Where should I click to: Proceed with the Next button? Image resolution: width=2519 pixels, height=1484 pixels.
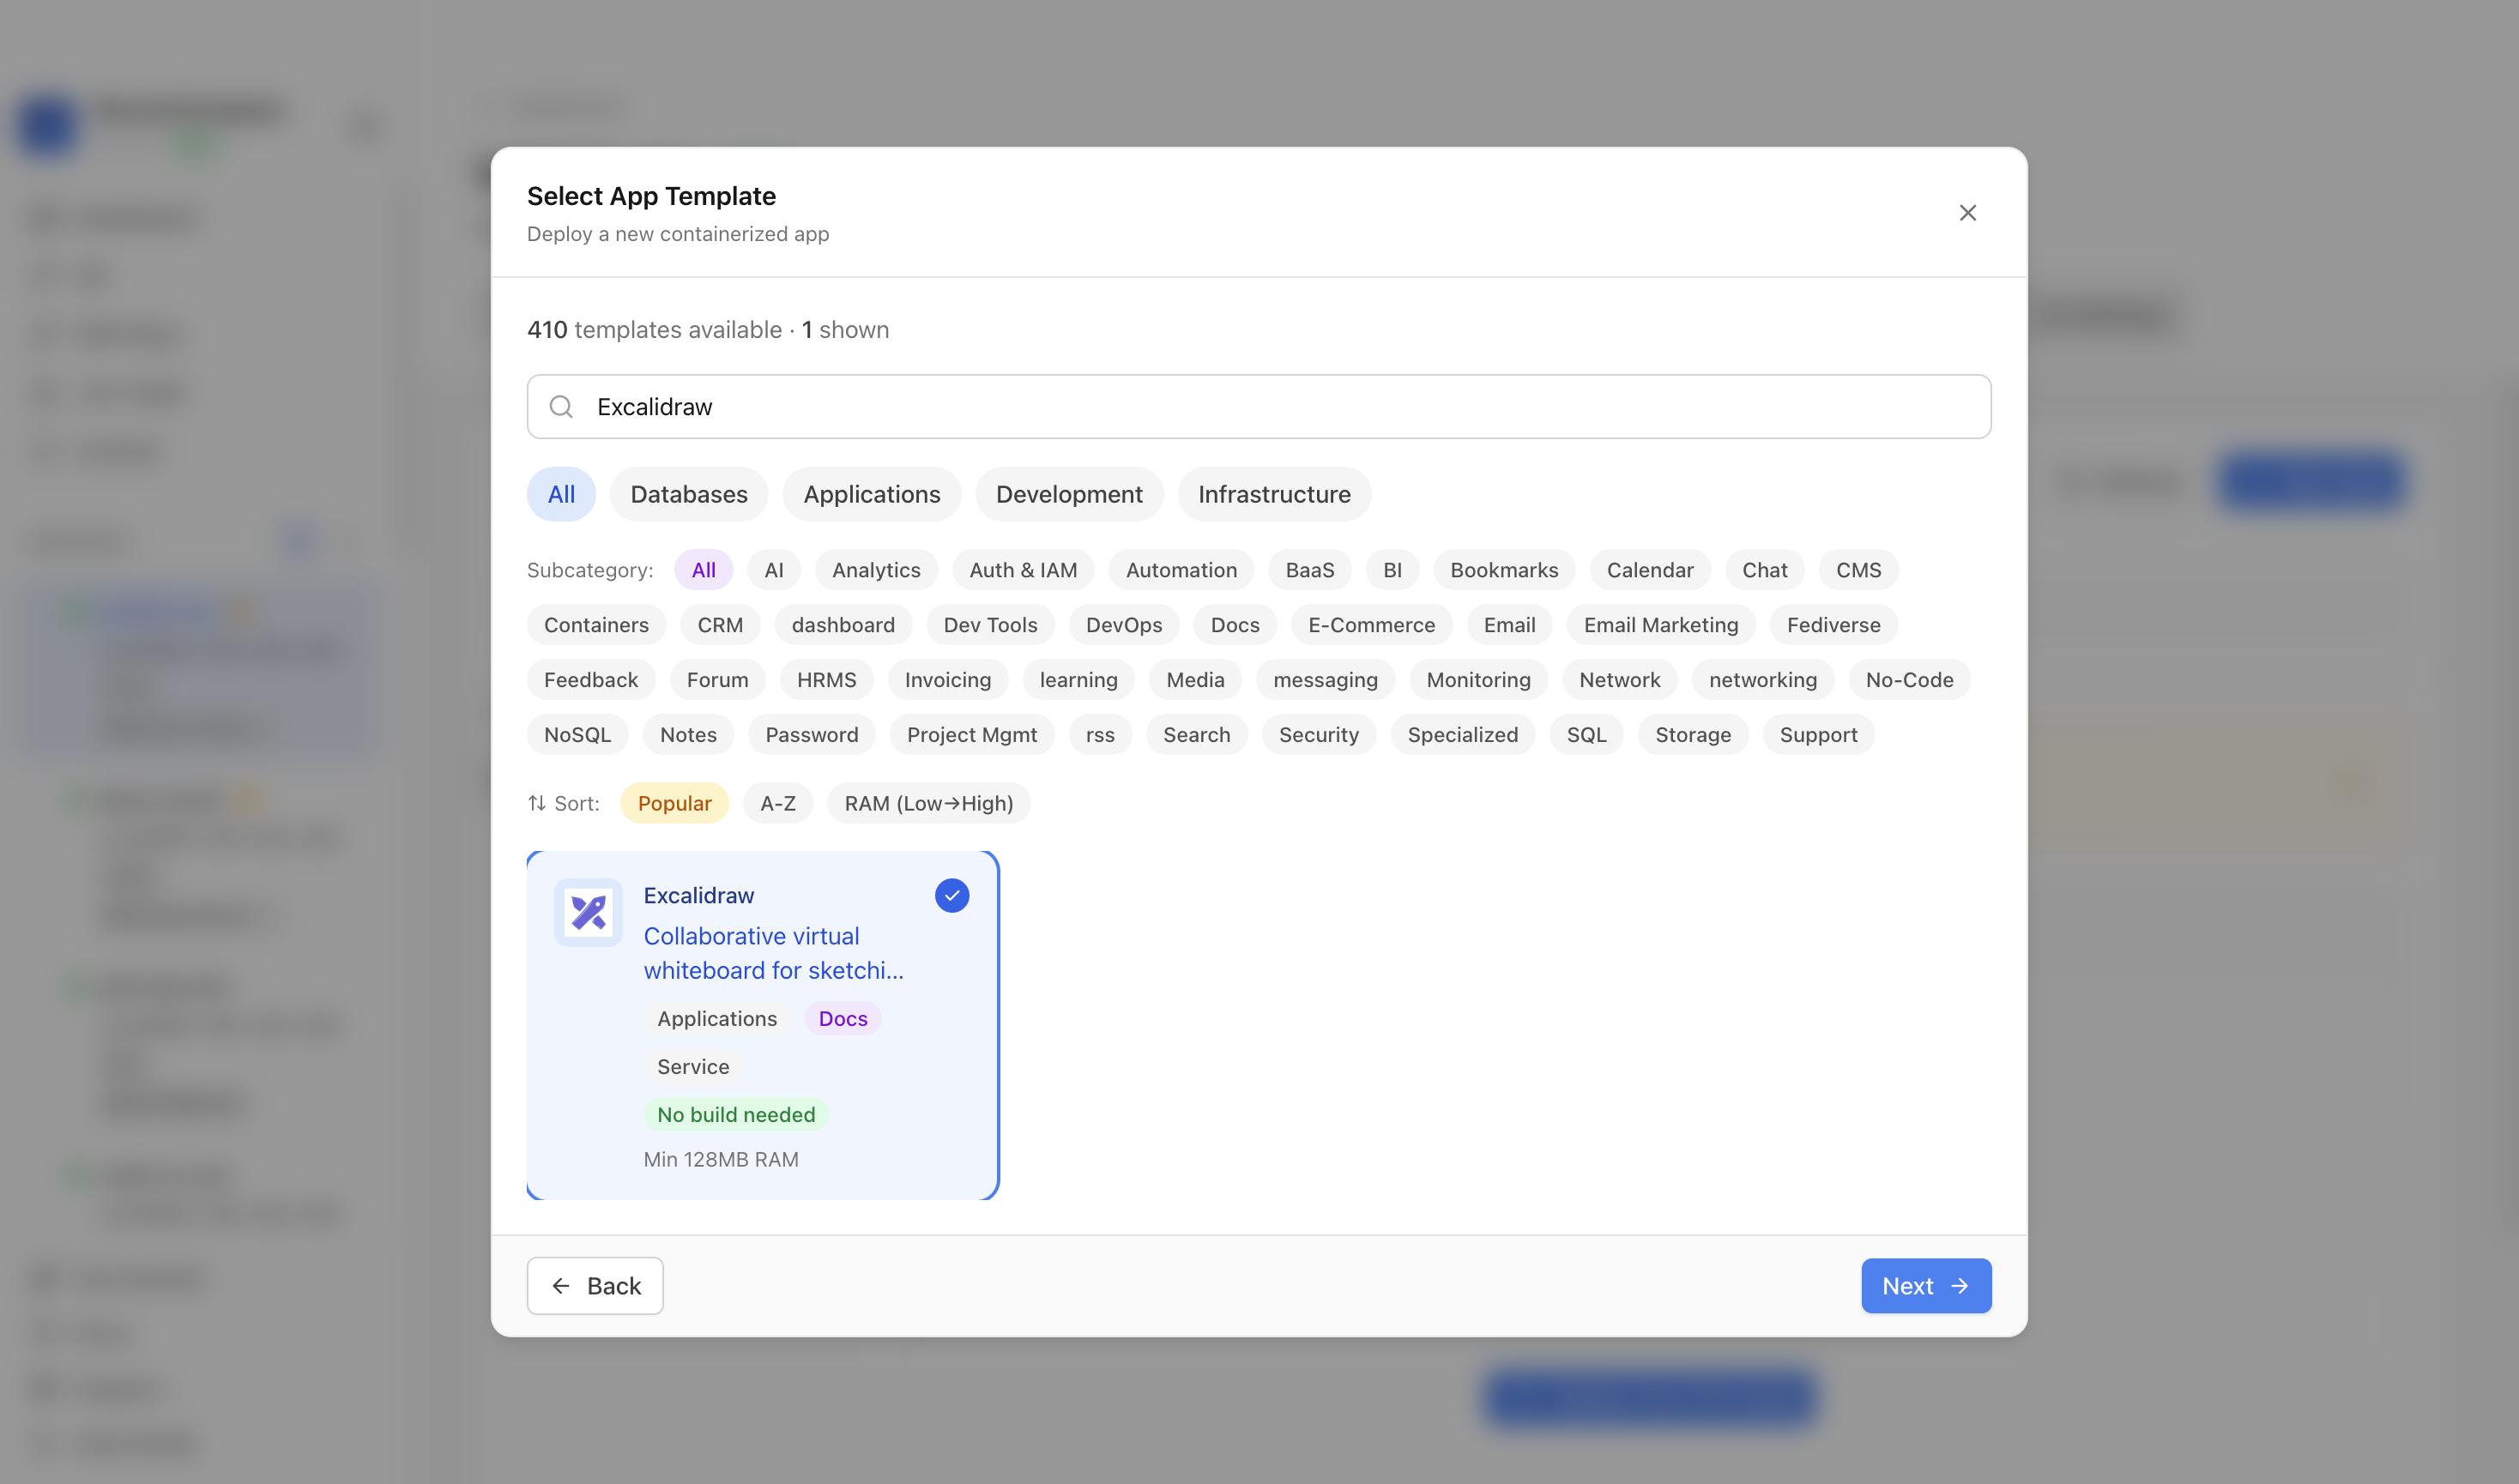(x=1926, y=1285)
